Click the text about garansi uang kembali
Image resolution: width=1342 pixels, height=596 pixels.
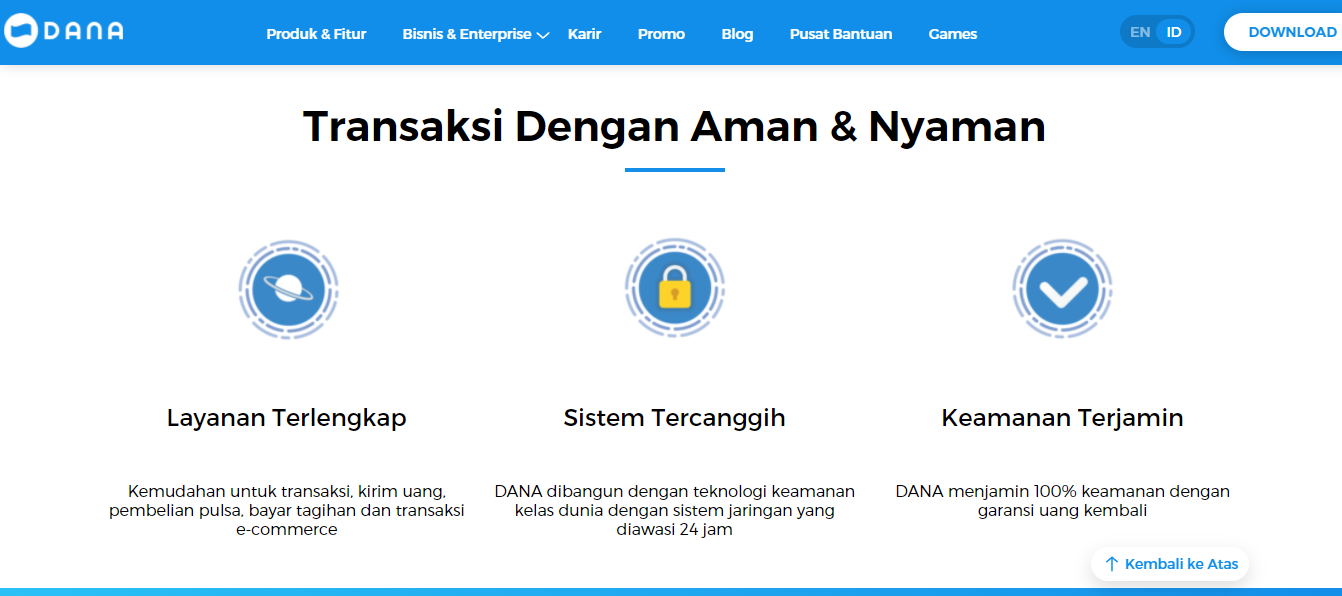pos(1063,501)
